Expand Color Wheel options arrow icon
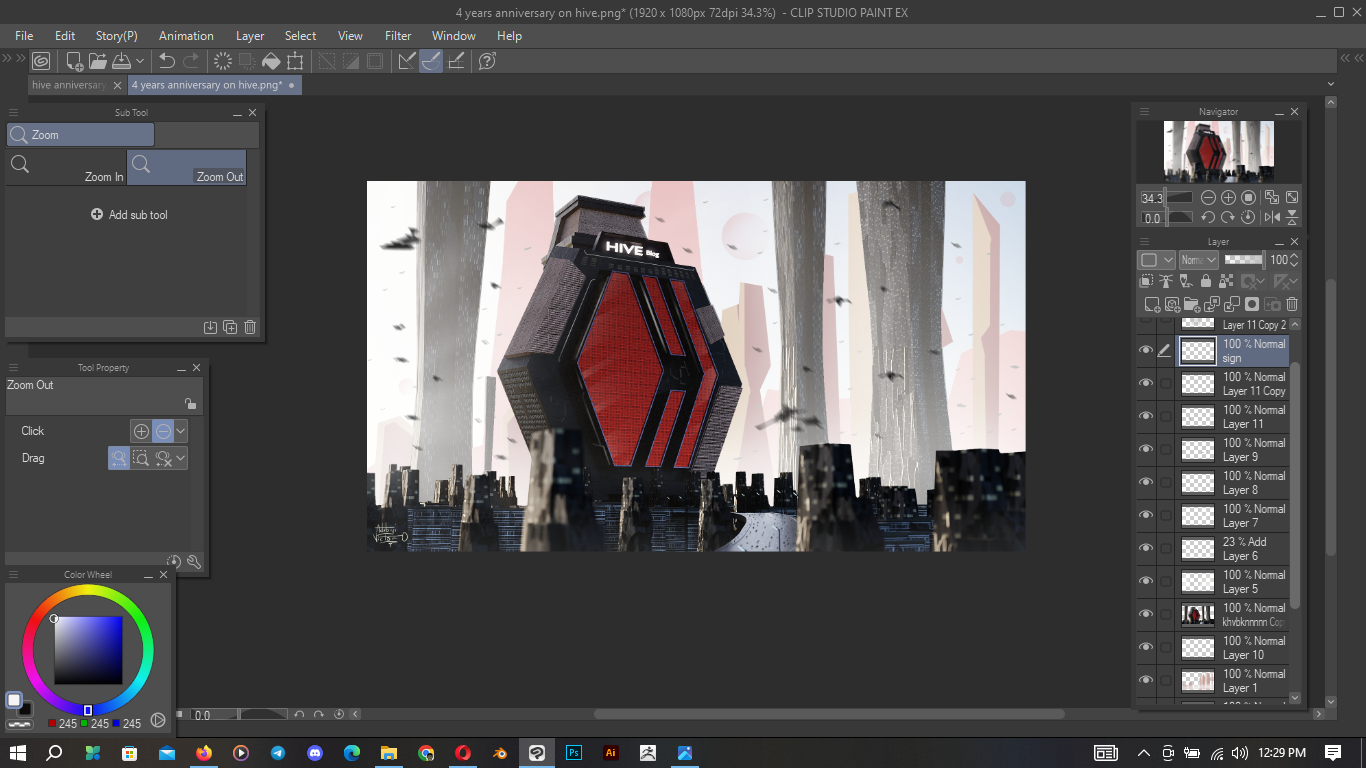The height and width of the screenshot is (768, 1366). 158,720
